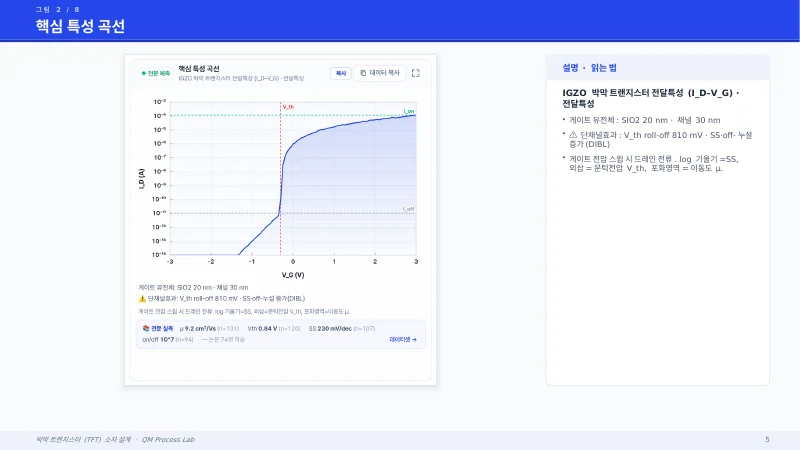Click the QM Process Lab footer text

pyautogui.click(x=168, y=439)
